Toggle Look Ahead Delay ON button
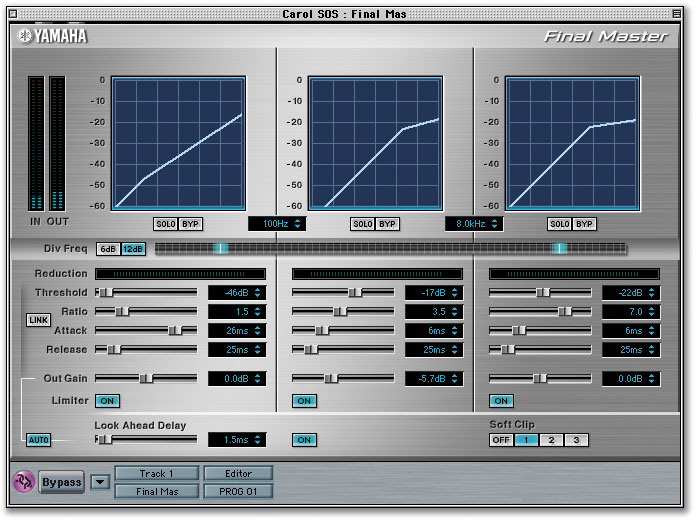 coord(304,440)
